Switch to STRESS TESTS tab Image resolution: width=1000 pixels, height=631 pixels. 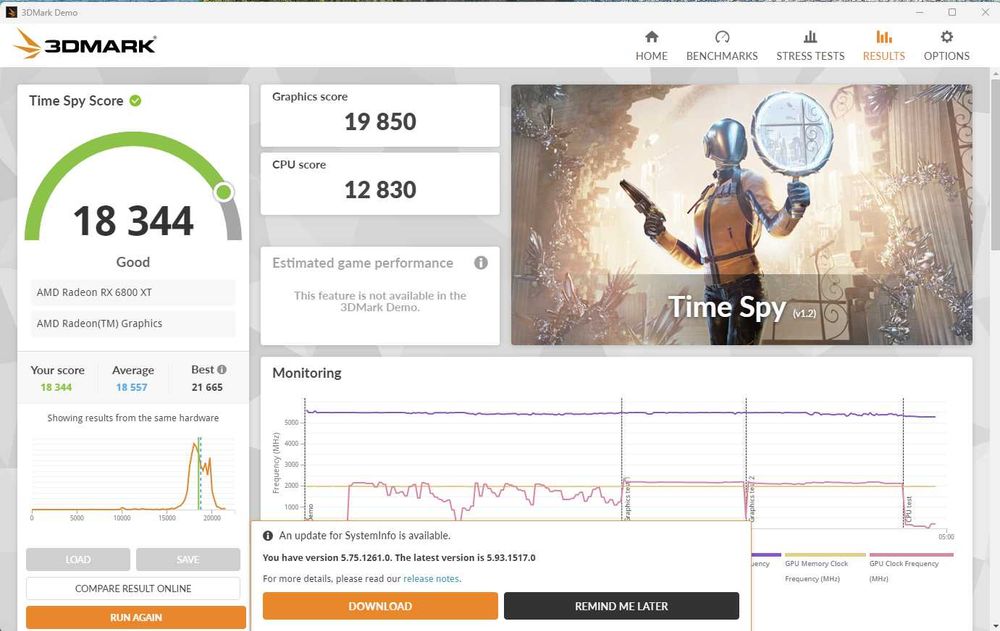(810, 46)
